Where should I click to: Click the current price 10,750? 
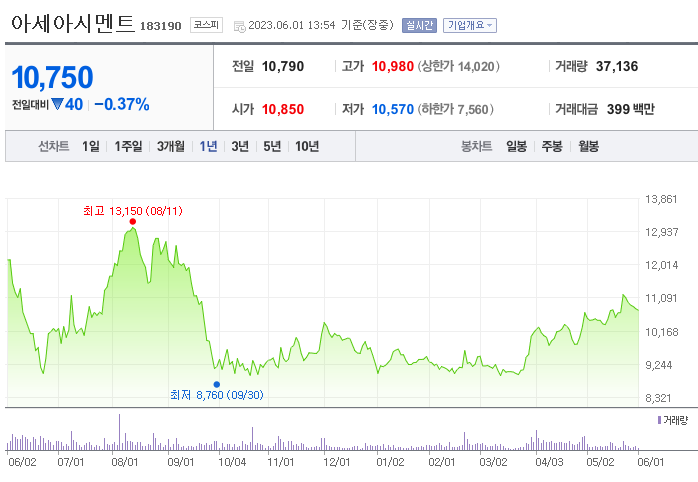[53, 77]
